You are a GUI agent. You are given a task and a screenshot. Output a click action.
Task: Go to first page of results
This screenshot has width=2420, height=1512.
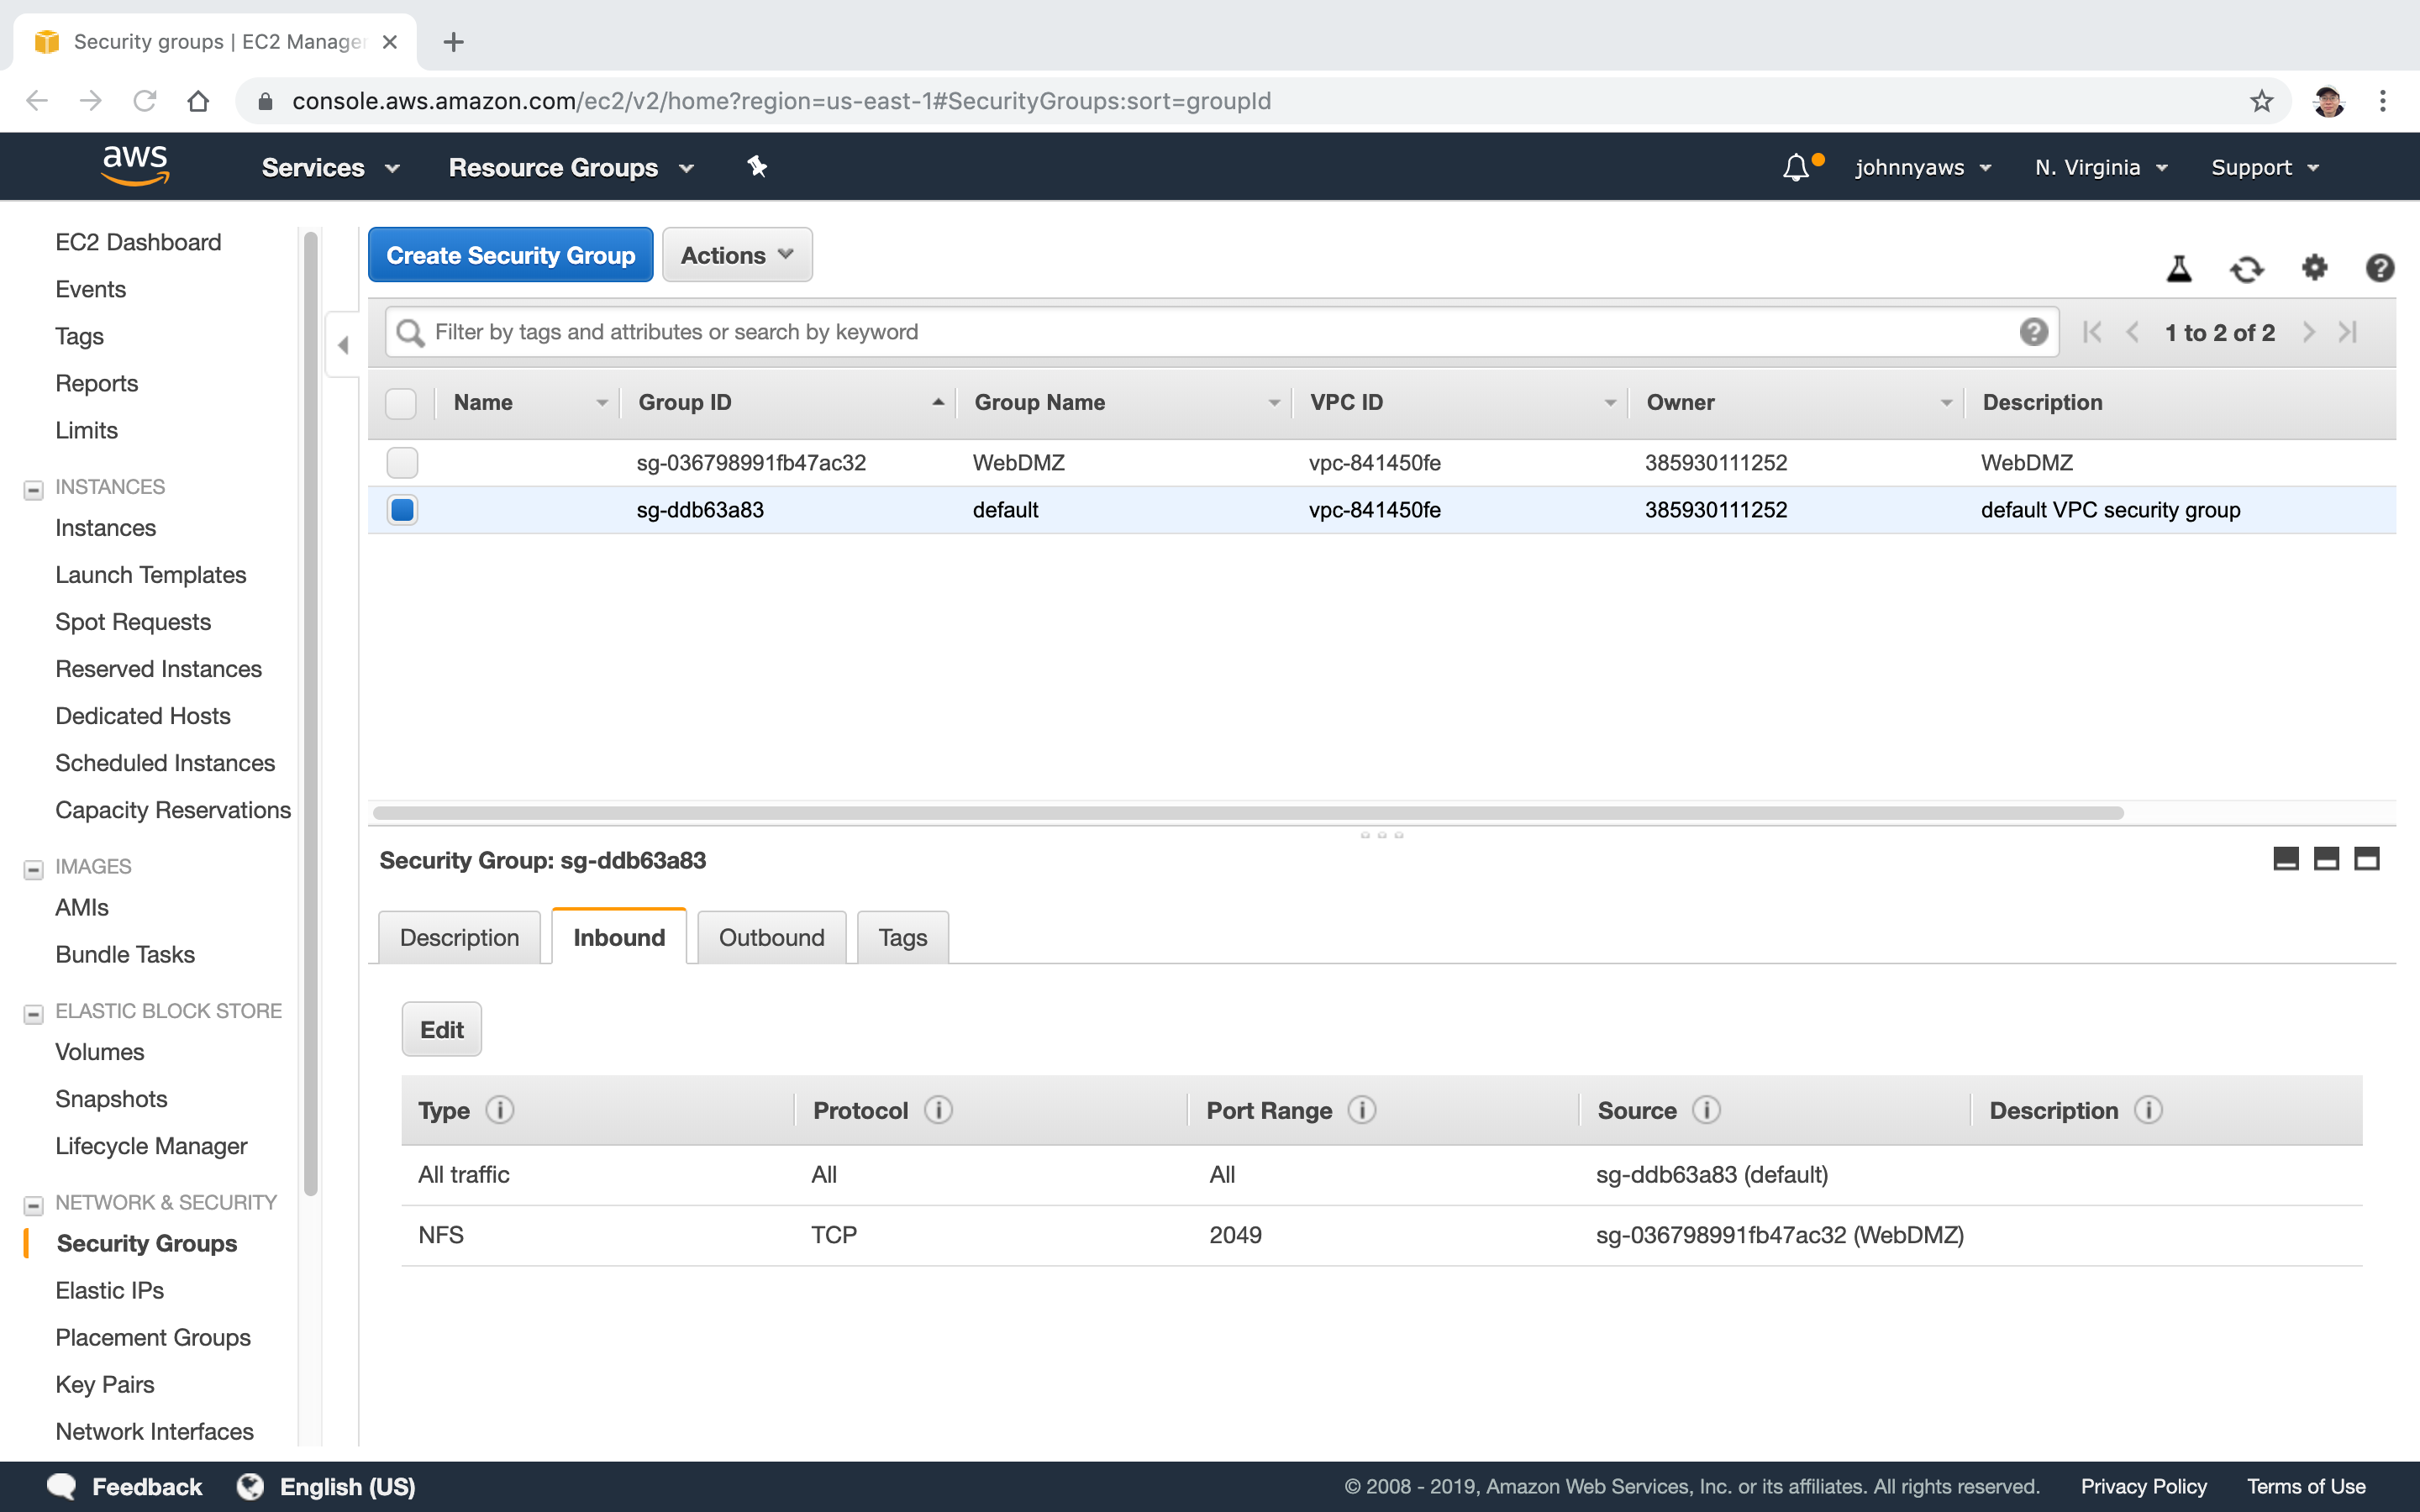click(2092, 332)
